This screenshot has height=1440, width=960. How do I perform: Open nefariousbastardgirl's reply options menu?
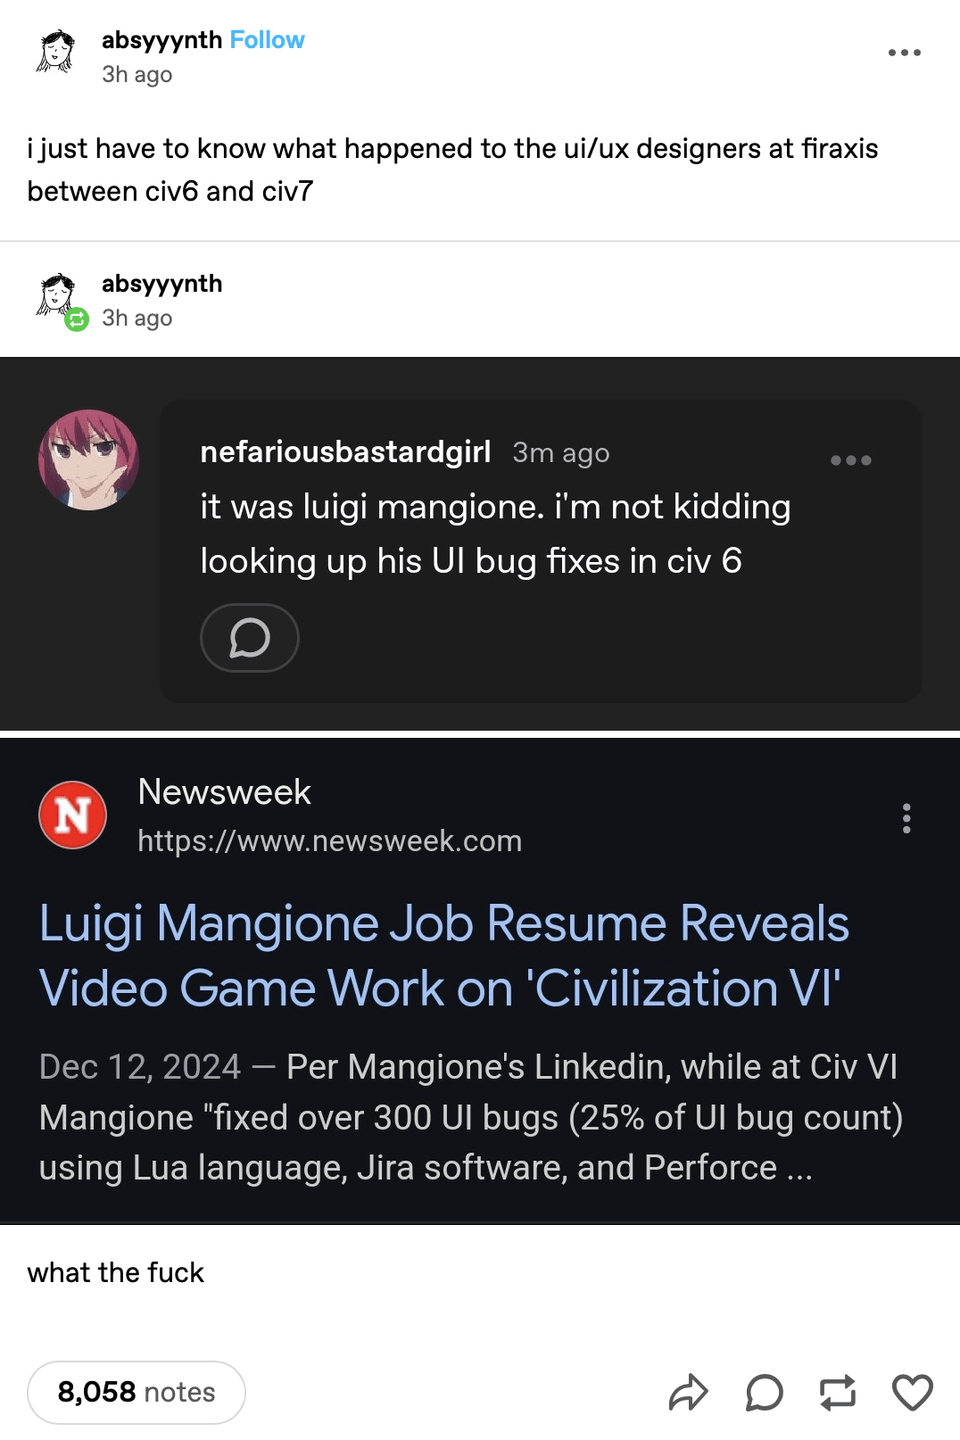(x=851, y=460)
